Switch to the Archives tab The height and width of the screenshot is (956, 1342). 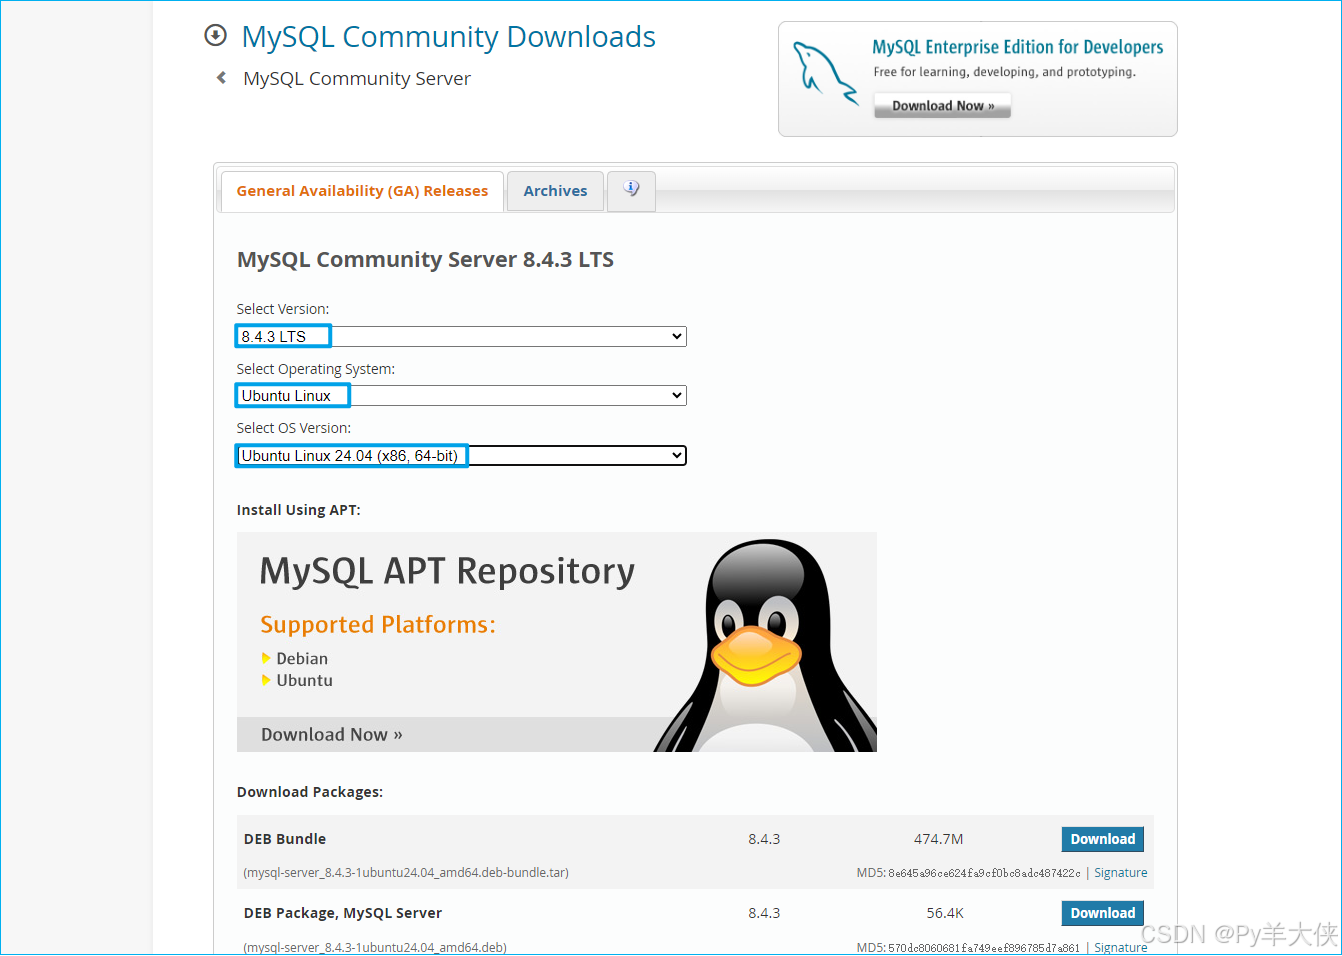click(x=555, y=191)
